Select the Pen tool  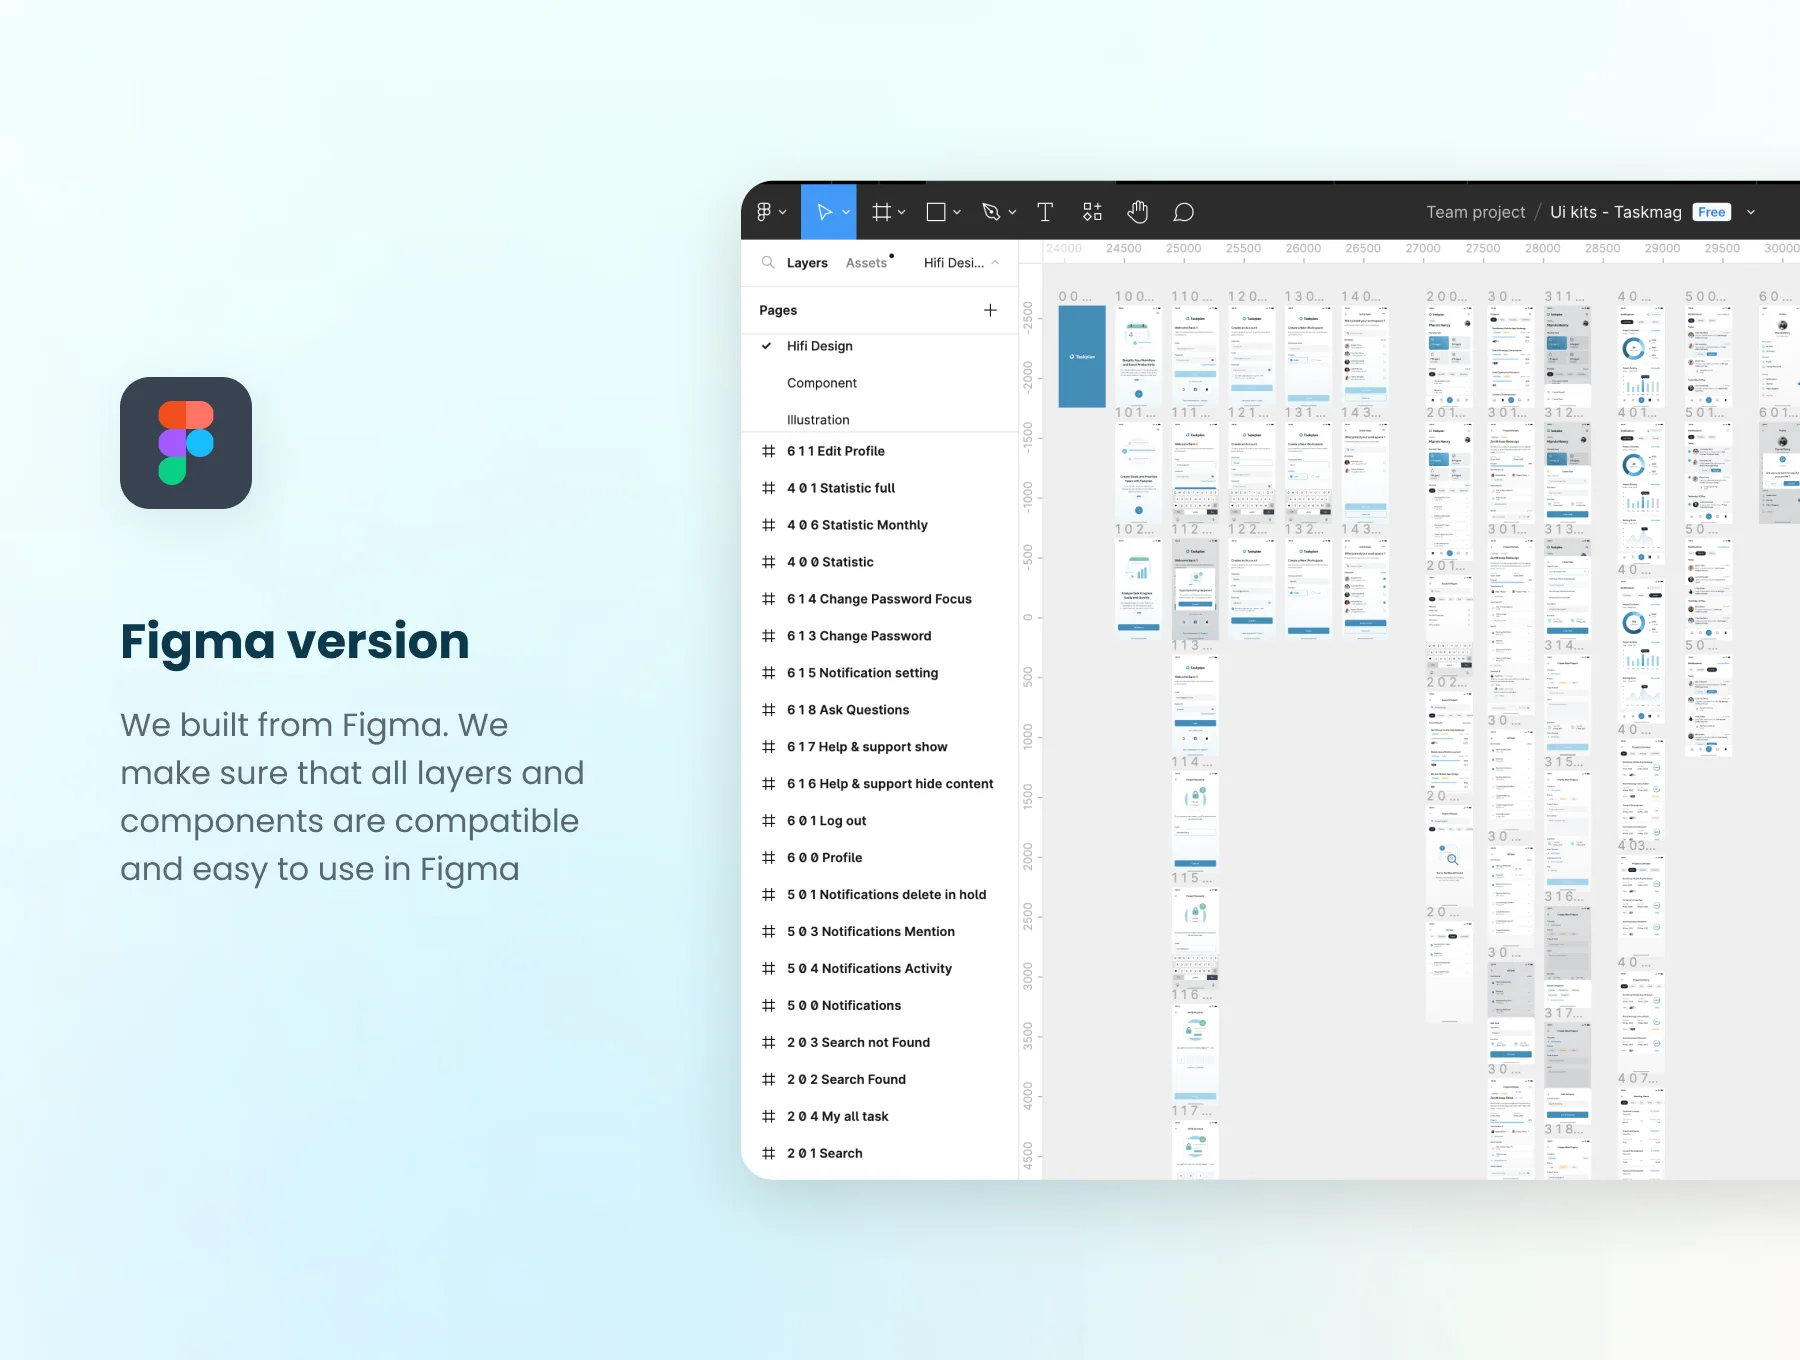991,212
